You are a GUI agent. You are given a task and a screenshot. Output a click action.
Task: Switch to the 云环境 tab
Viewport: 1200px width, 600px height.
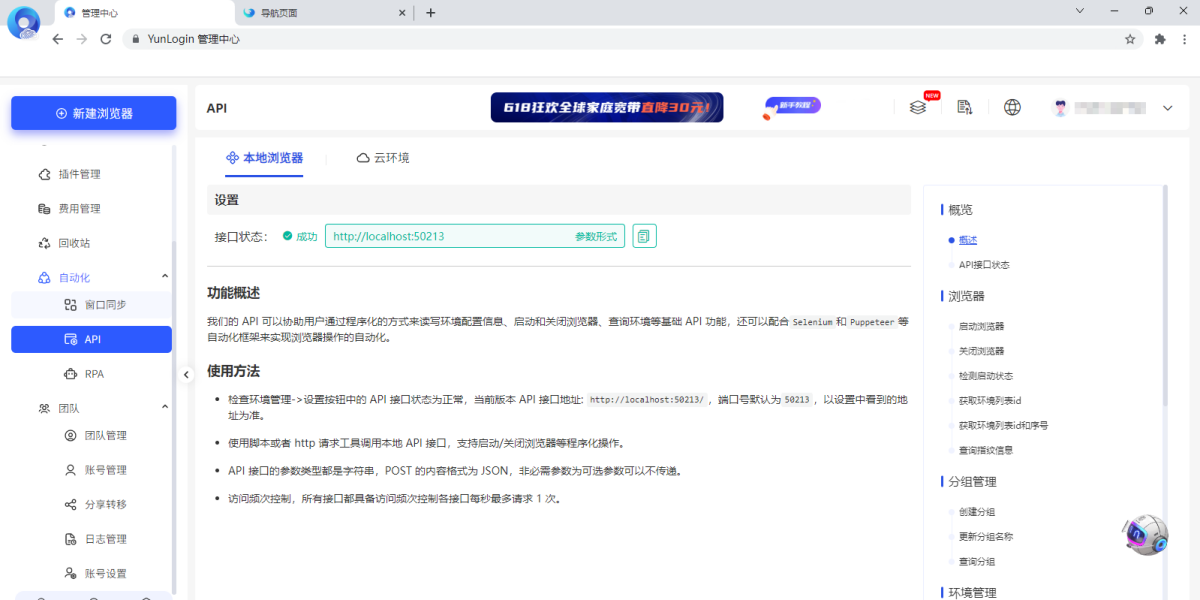click(x=382, y=158)
